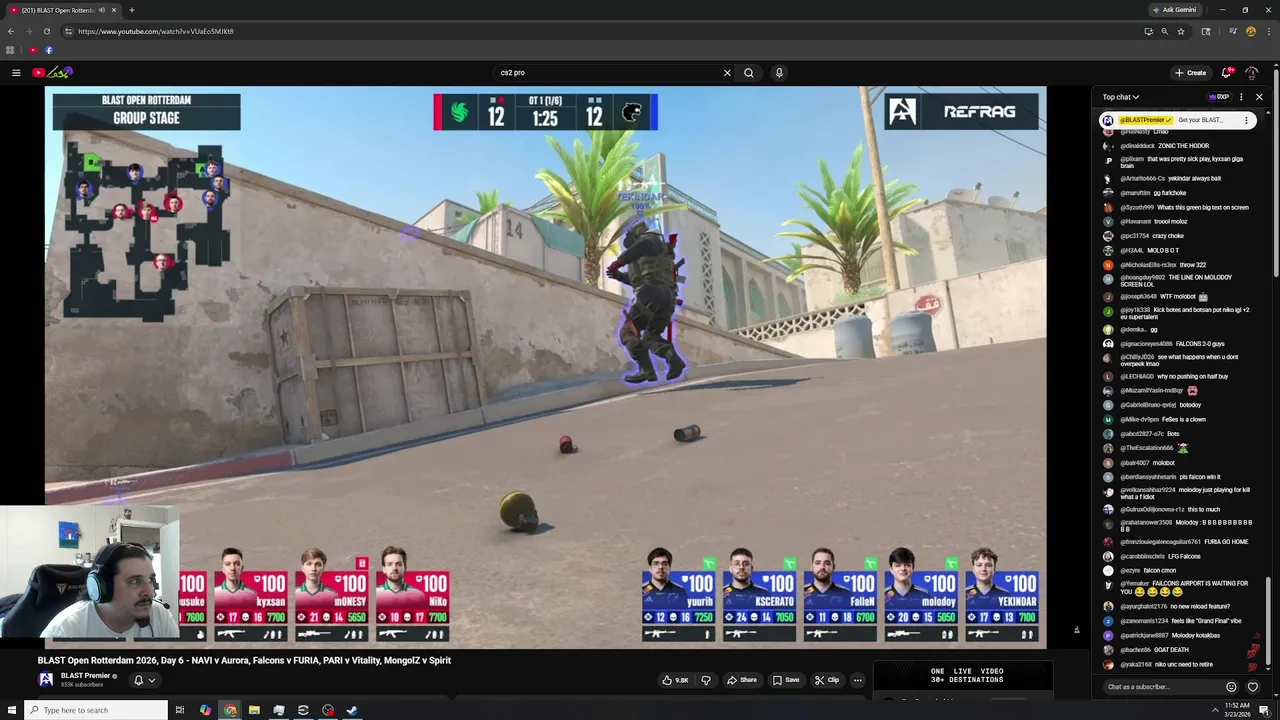The width and height of the screenshot is (1280, 720).
Task: Close the BLAST Open Rotterdam tab
Action: [114, 10]
